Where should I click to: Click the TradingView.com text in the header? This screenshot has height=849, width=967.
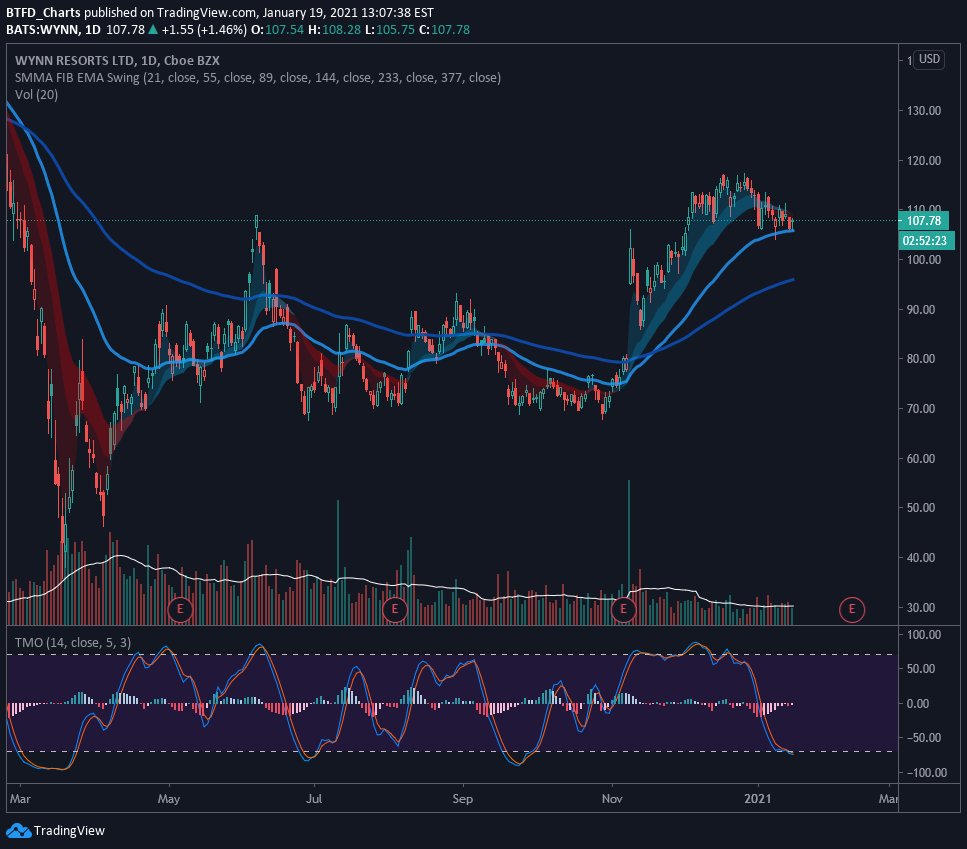206,12
